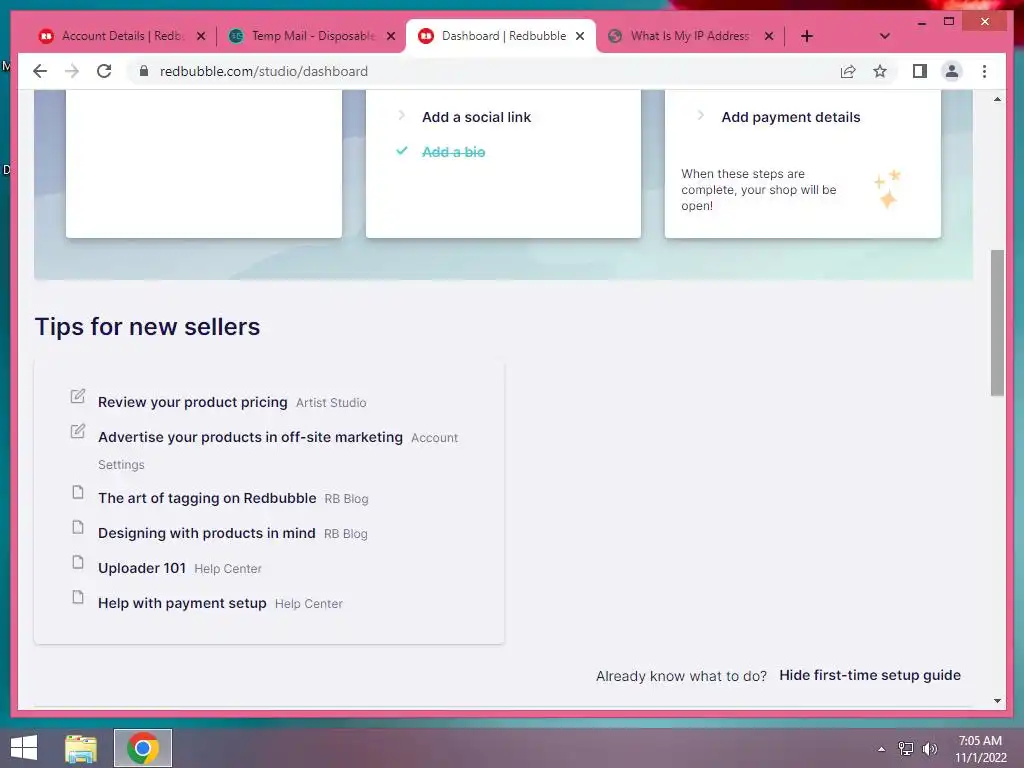This screenshot has height=768, width=1024.
Task: Close the Dashboard Redbubble tab
Action: [579, 36]
